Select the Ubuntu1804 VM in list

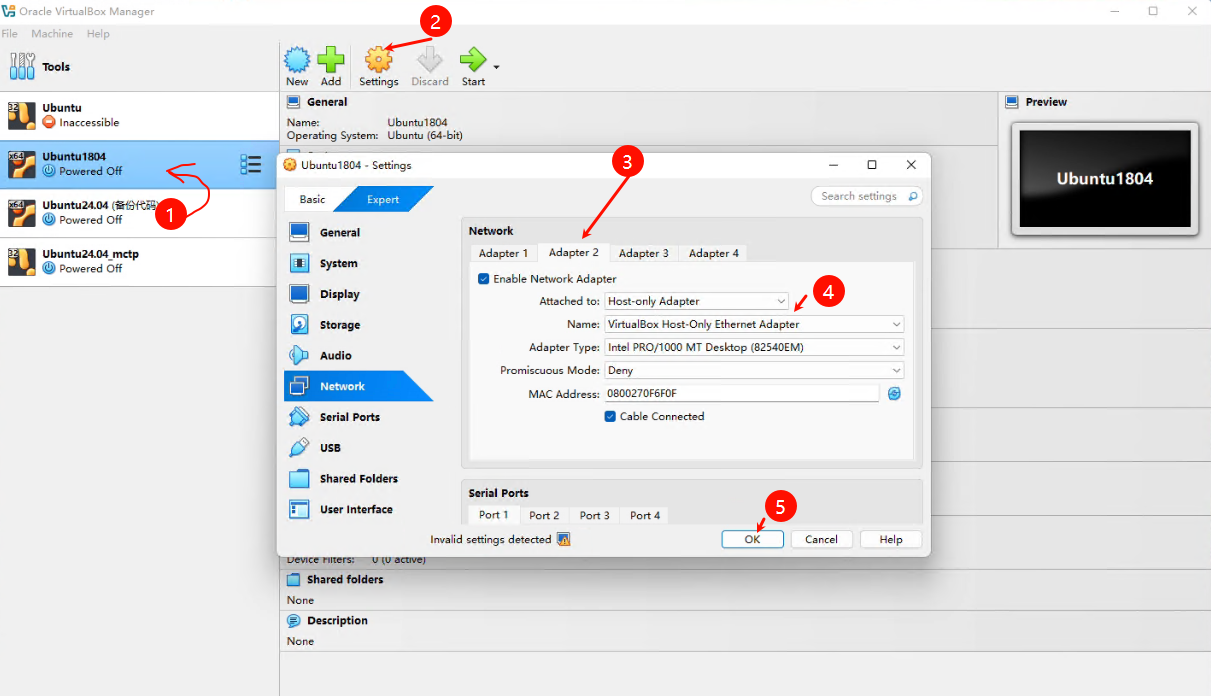point(139,165)
